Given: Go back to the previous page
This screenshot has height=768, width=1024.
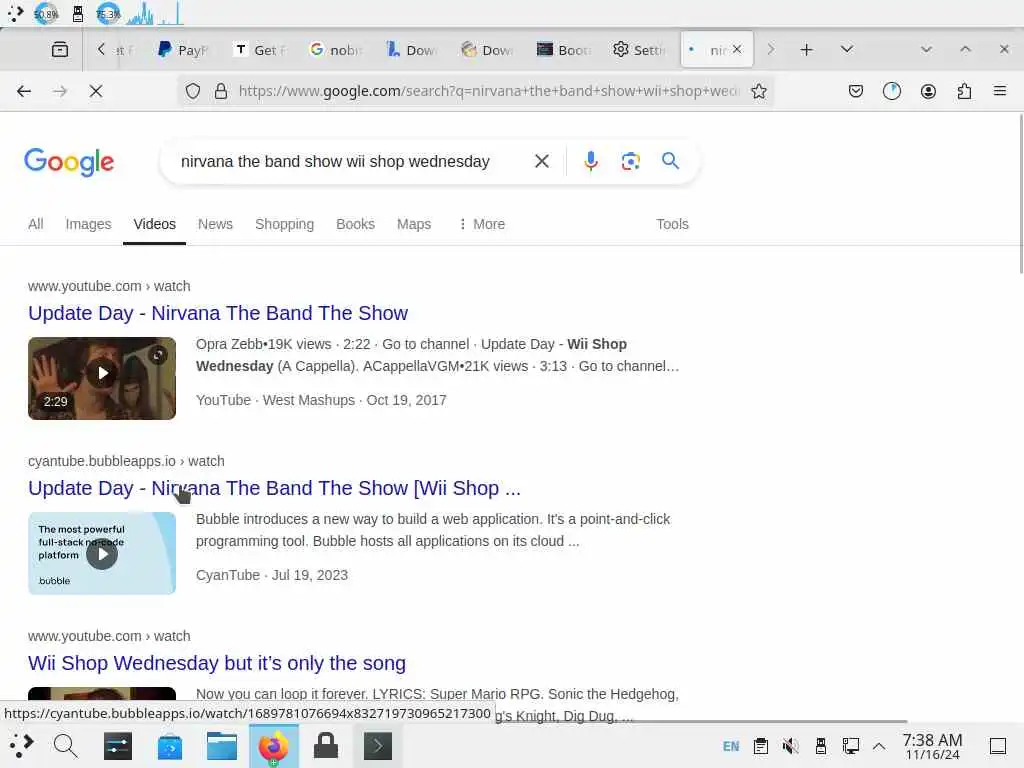Looking at the screenshot, I should 24,91.
